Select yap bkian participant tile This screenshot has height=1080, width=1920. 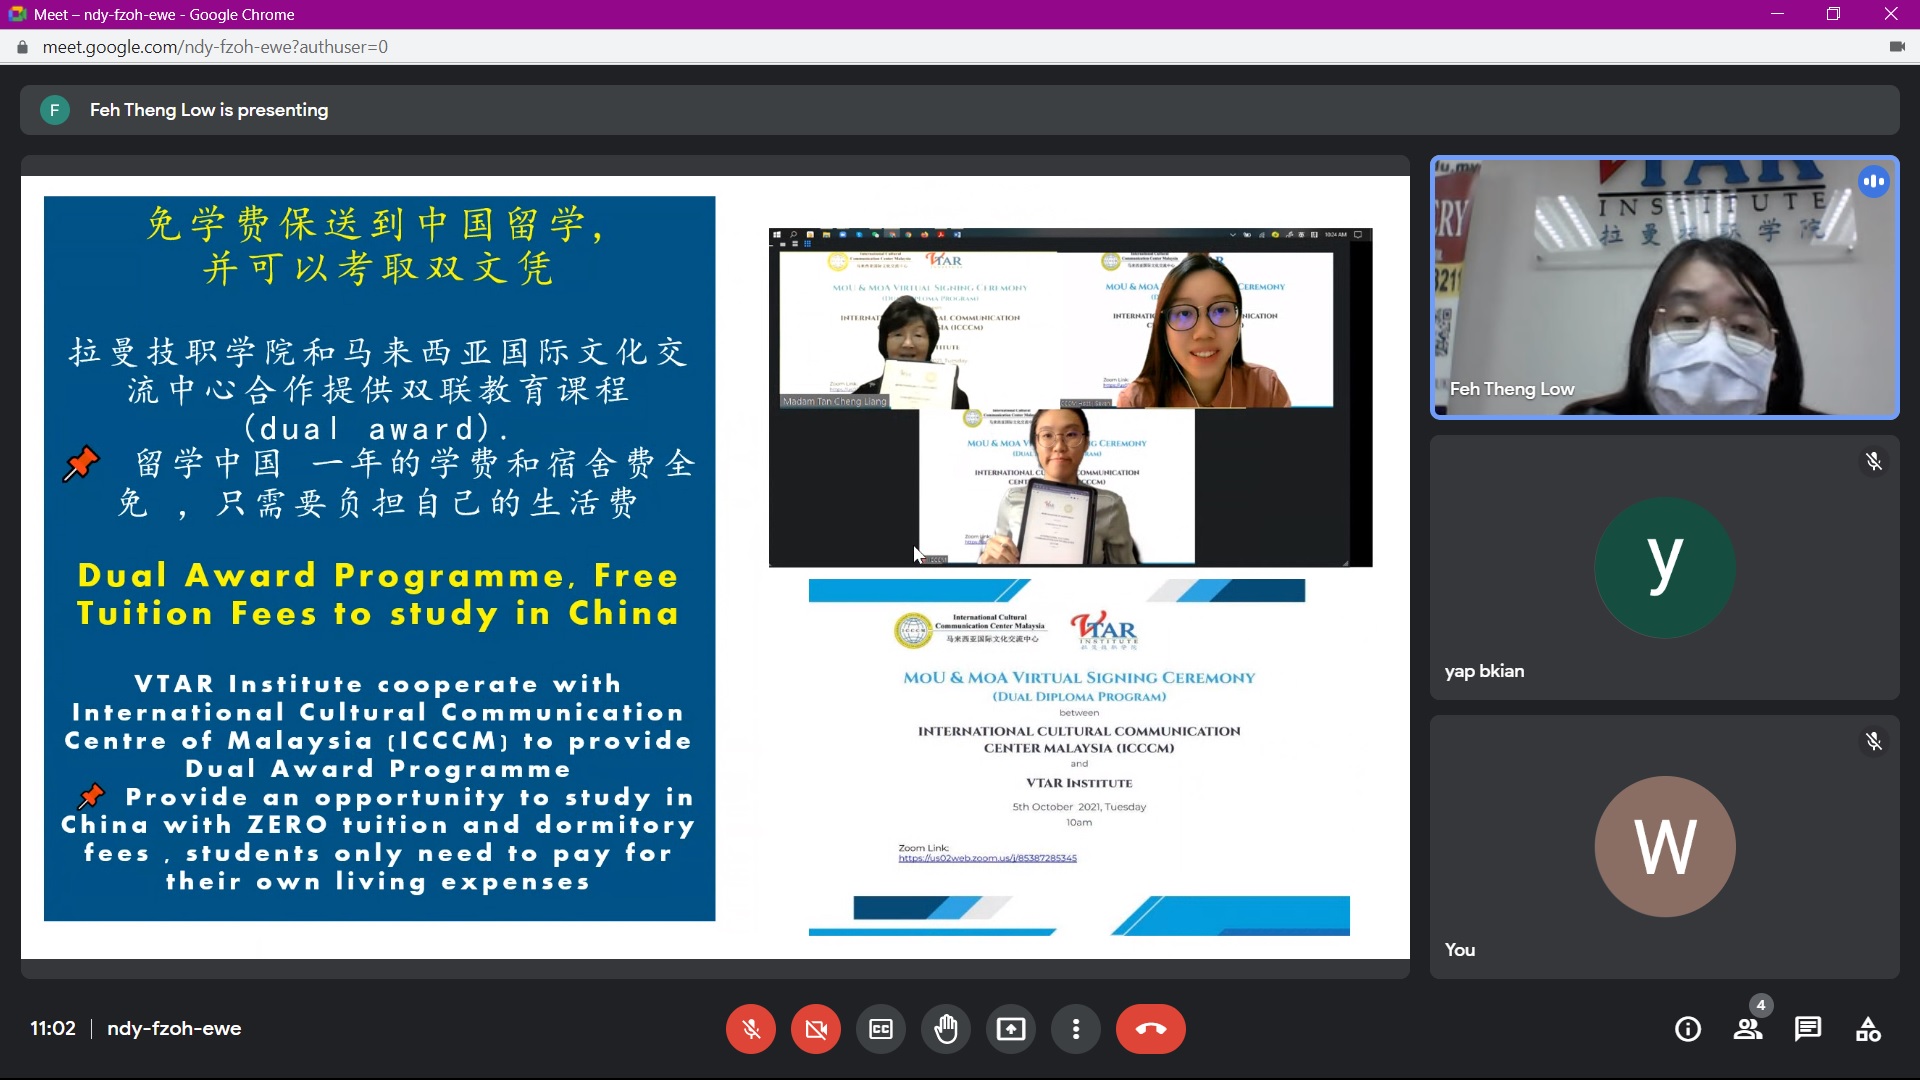click(x=1665, y=567)
